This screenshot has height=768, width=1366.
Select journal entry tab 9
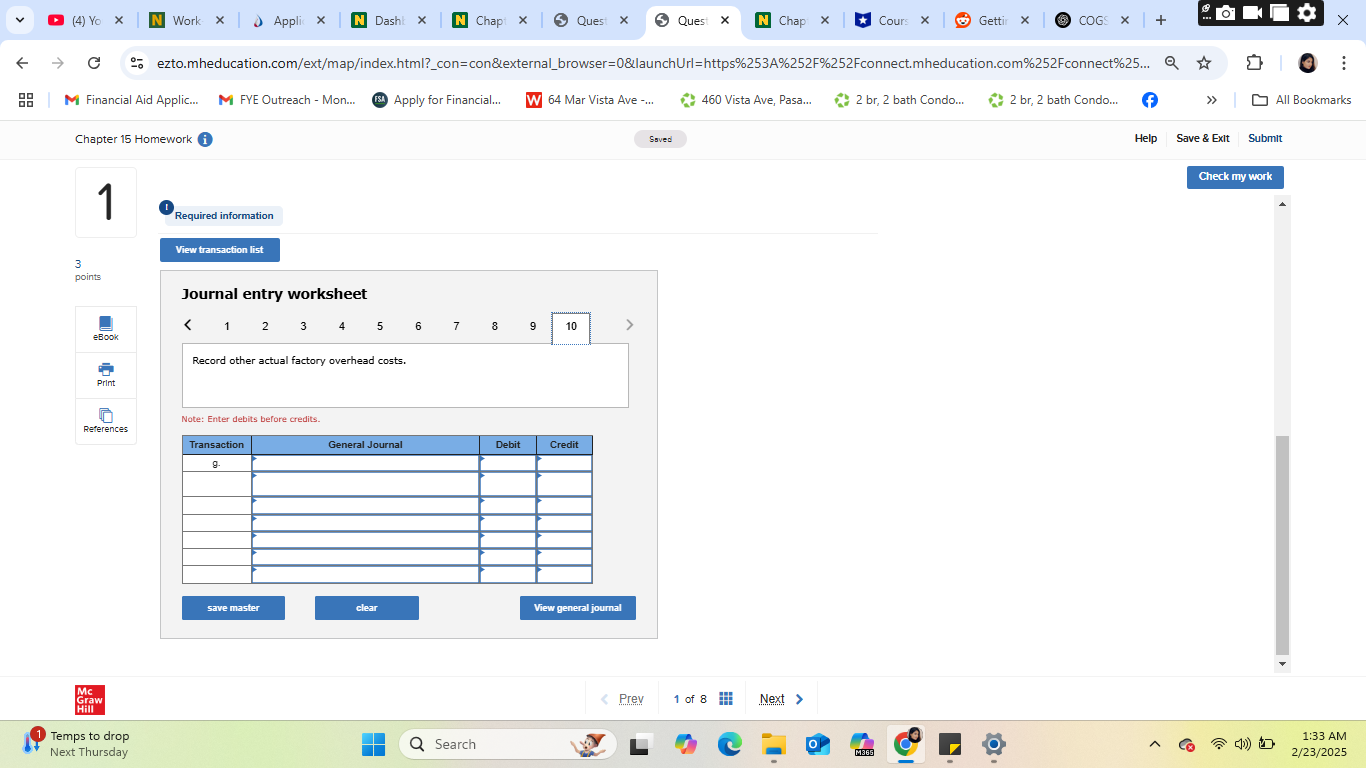tap(533, 326)
